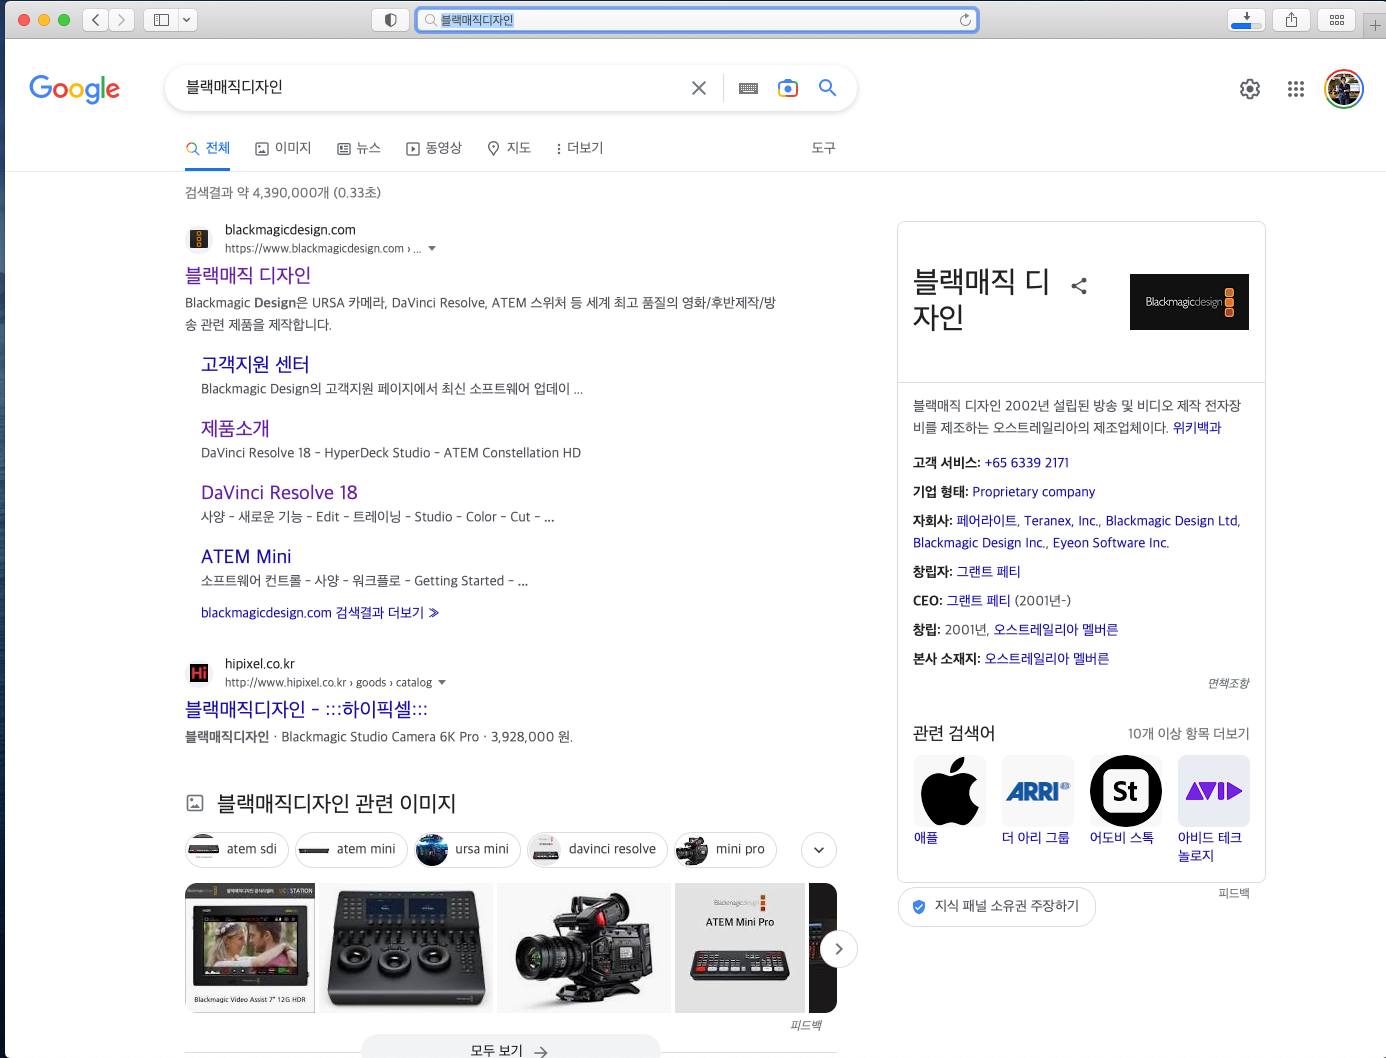Switch to the 지도 tab

508,148
